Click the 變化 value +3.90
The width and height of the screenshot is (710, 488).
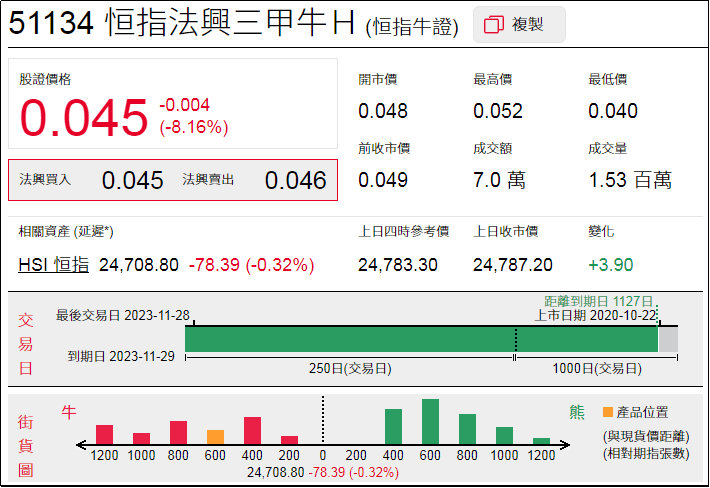pyautogui.click(x=610, y=265)
